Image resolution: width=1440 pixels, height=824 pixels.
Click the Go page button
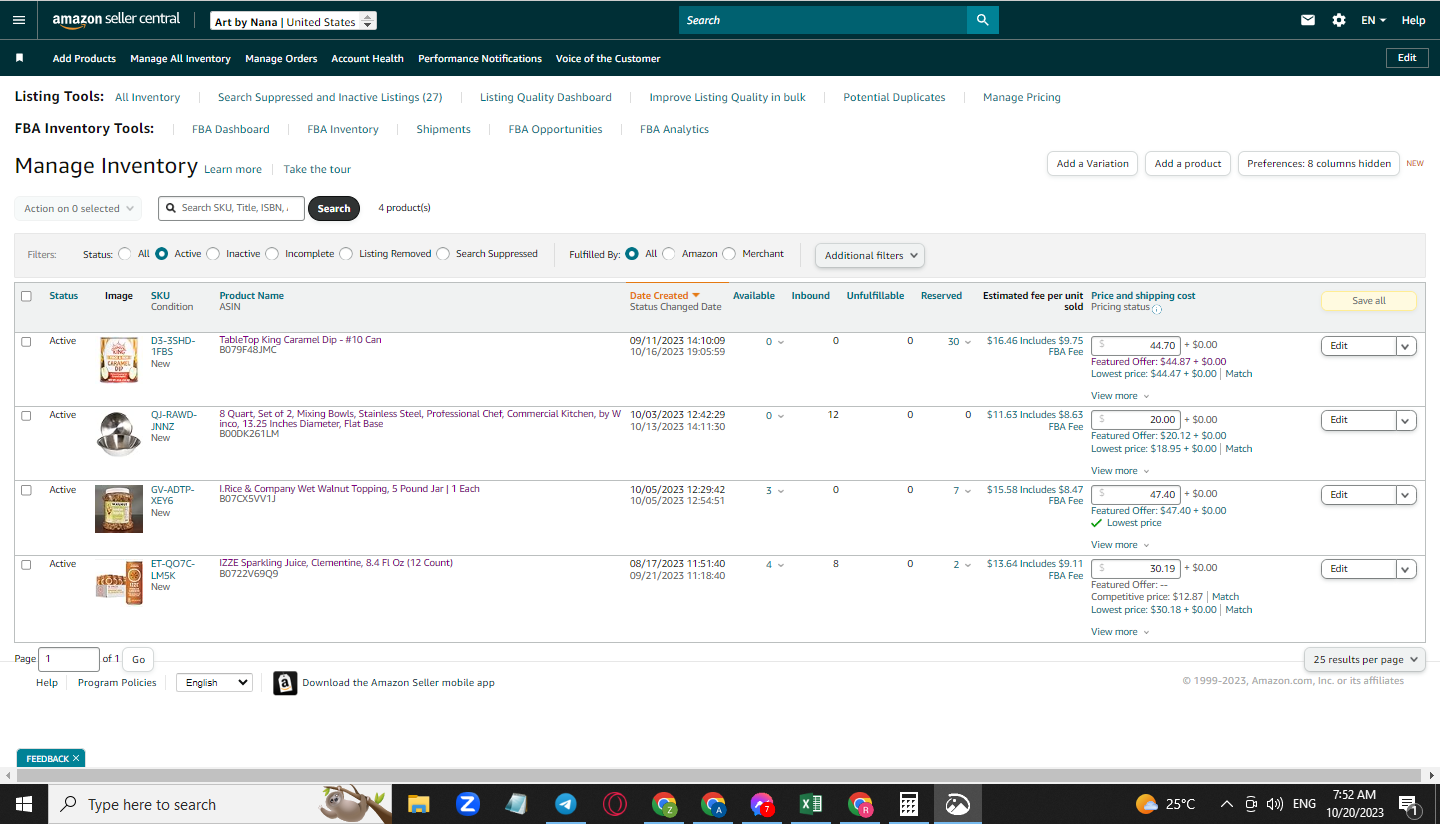pos(138,659)
